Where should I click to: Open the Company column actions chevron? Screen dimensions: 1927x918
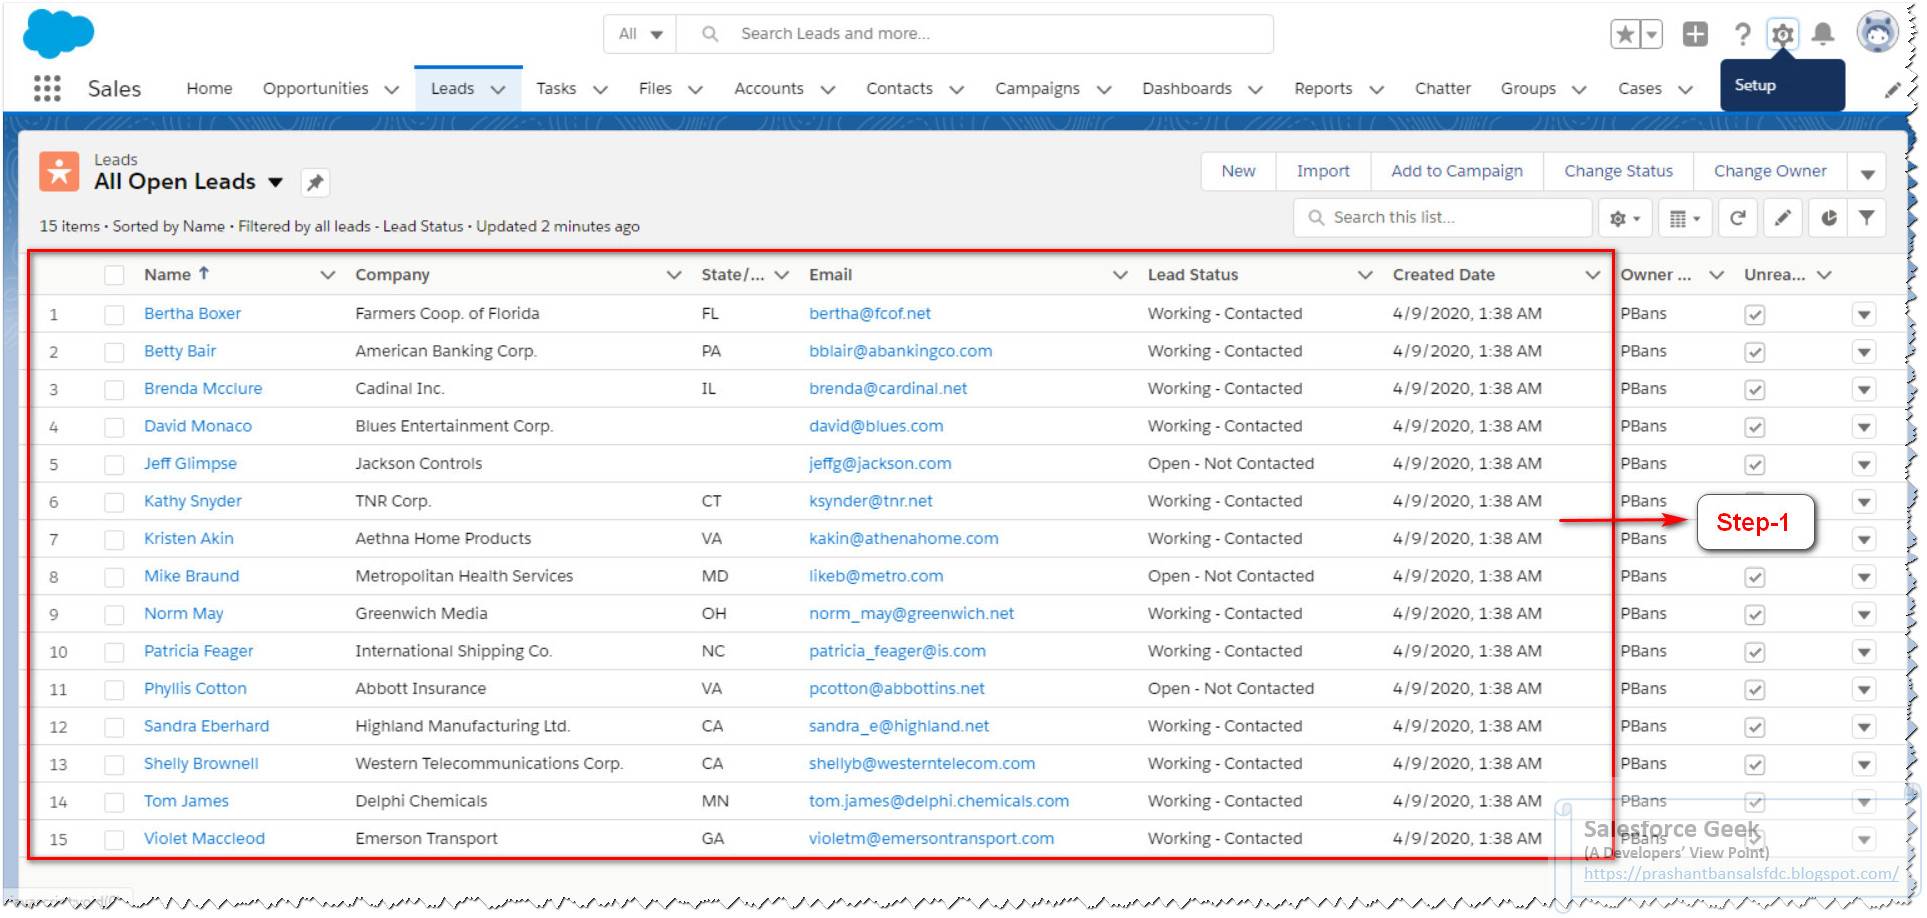[674, 275]
